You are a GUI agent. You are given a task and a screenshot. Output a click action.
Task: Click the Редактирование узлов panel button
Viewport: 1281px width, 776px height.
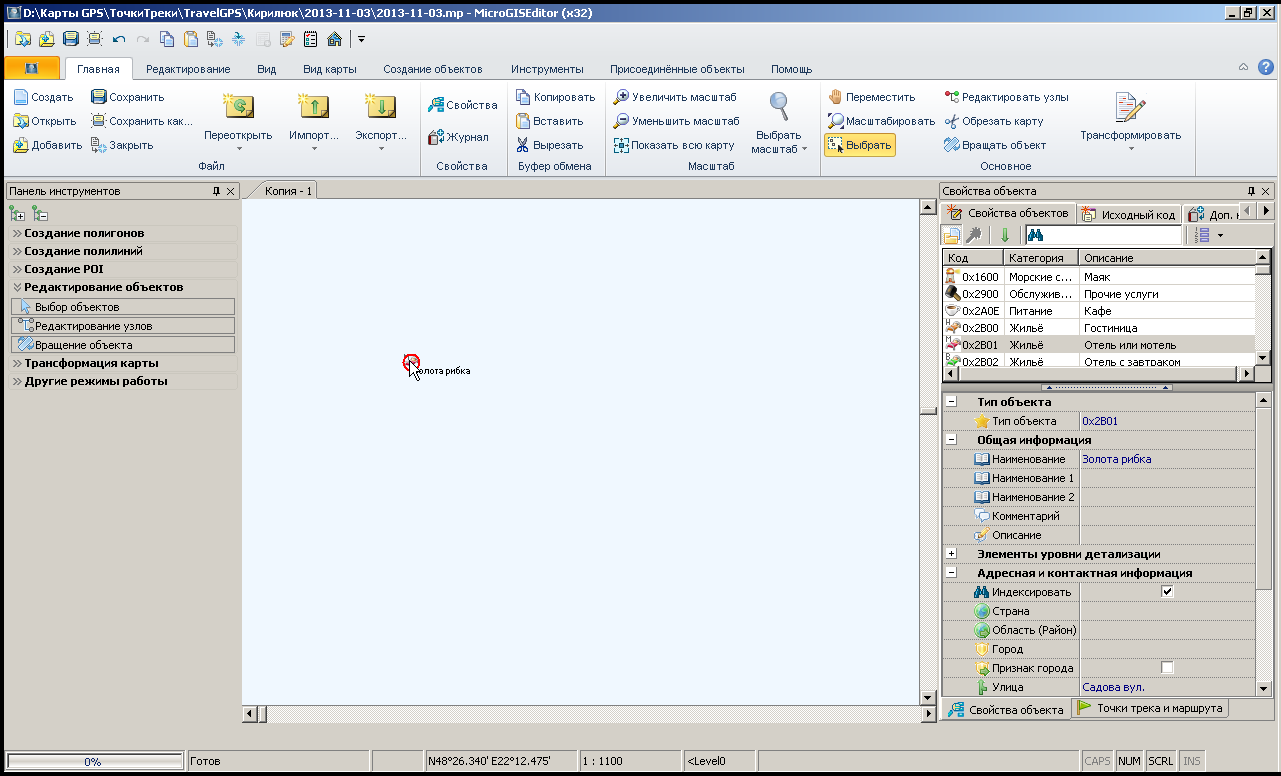[x=123, y=326]
